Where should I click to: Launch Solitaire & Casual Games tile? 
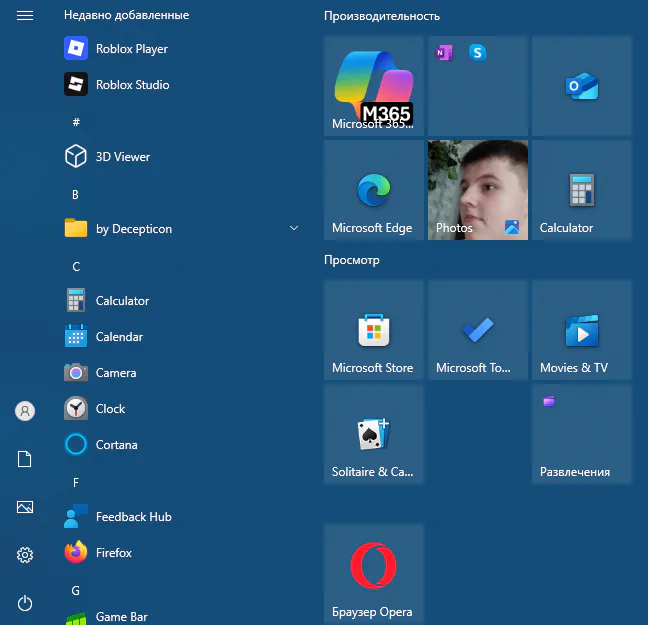point(374,434)
